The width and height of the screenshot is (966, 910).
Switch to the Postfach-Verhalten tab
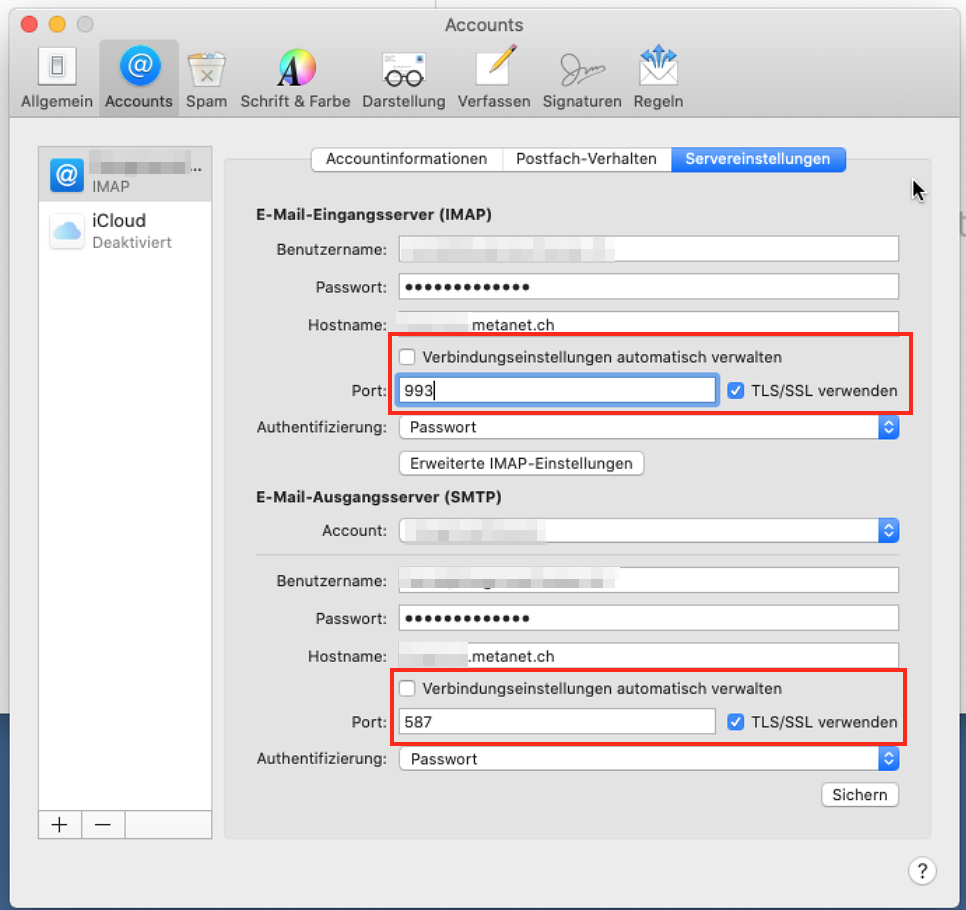(586, 159)
